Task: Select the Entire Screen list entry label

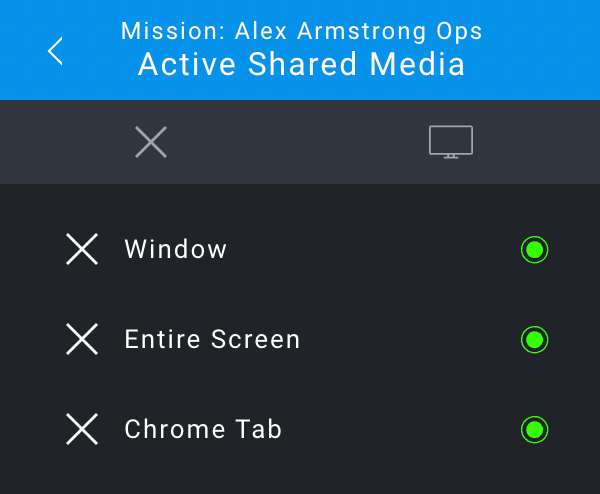Action: click(x=212, y=339)
